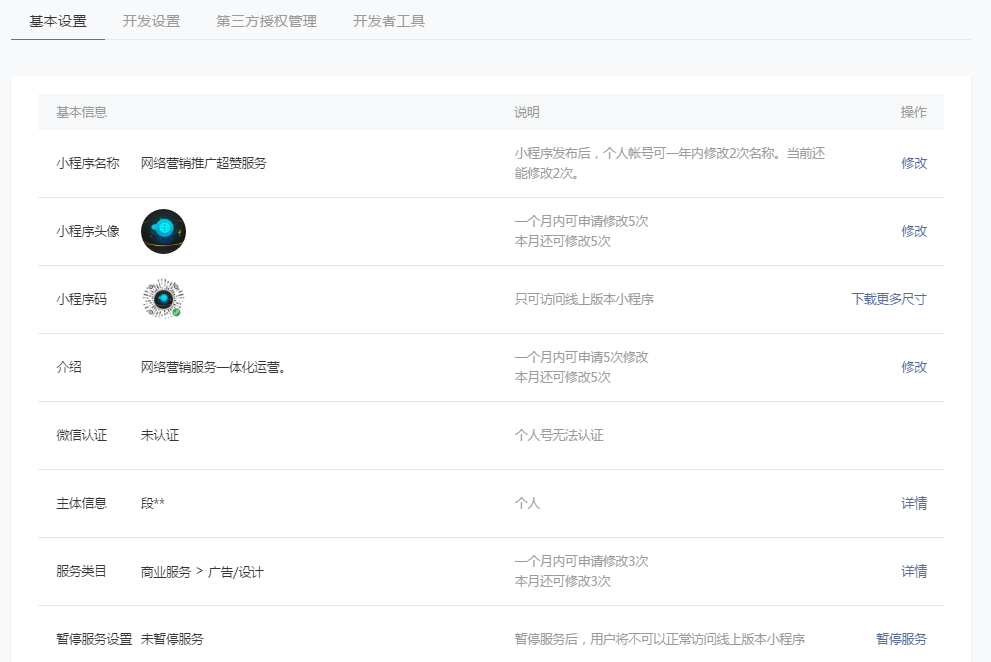This screenshot has width=991, height=662.
Task: Click the mini program avatar image
Action: click(163, 231)
